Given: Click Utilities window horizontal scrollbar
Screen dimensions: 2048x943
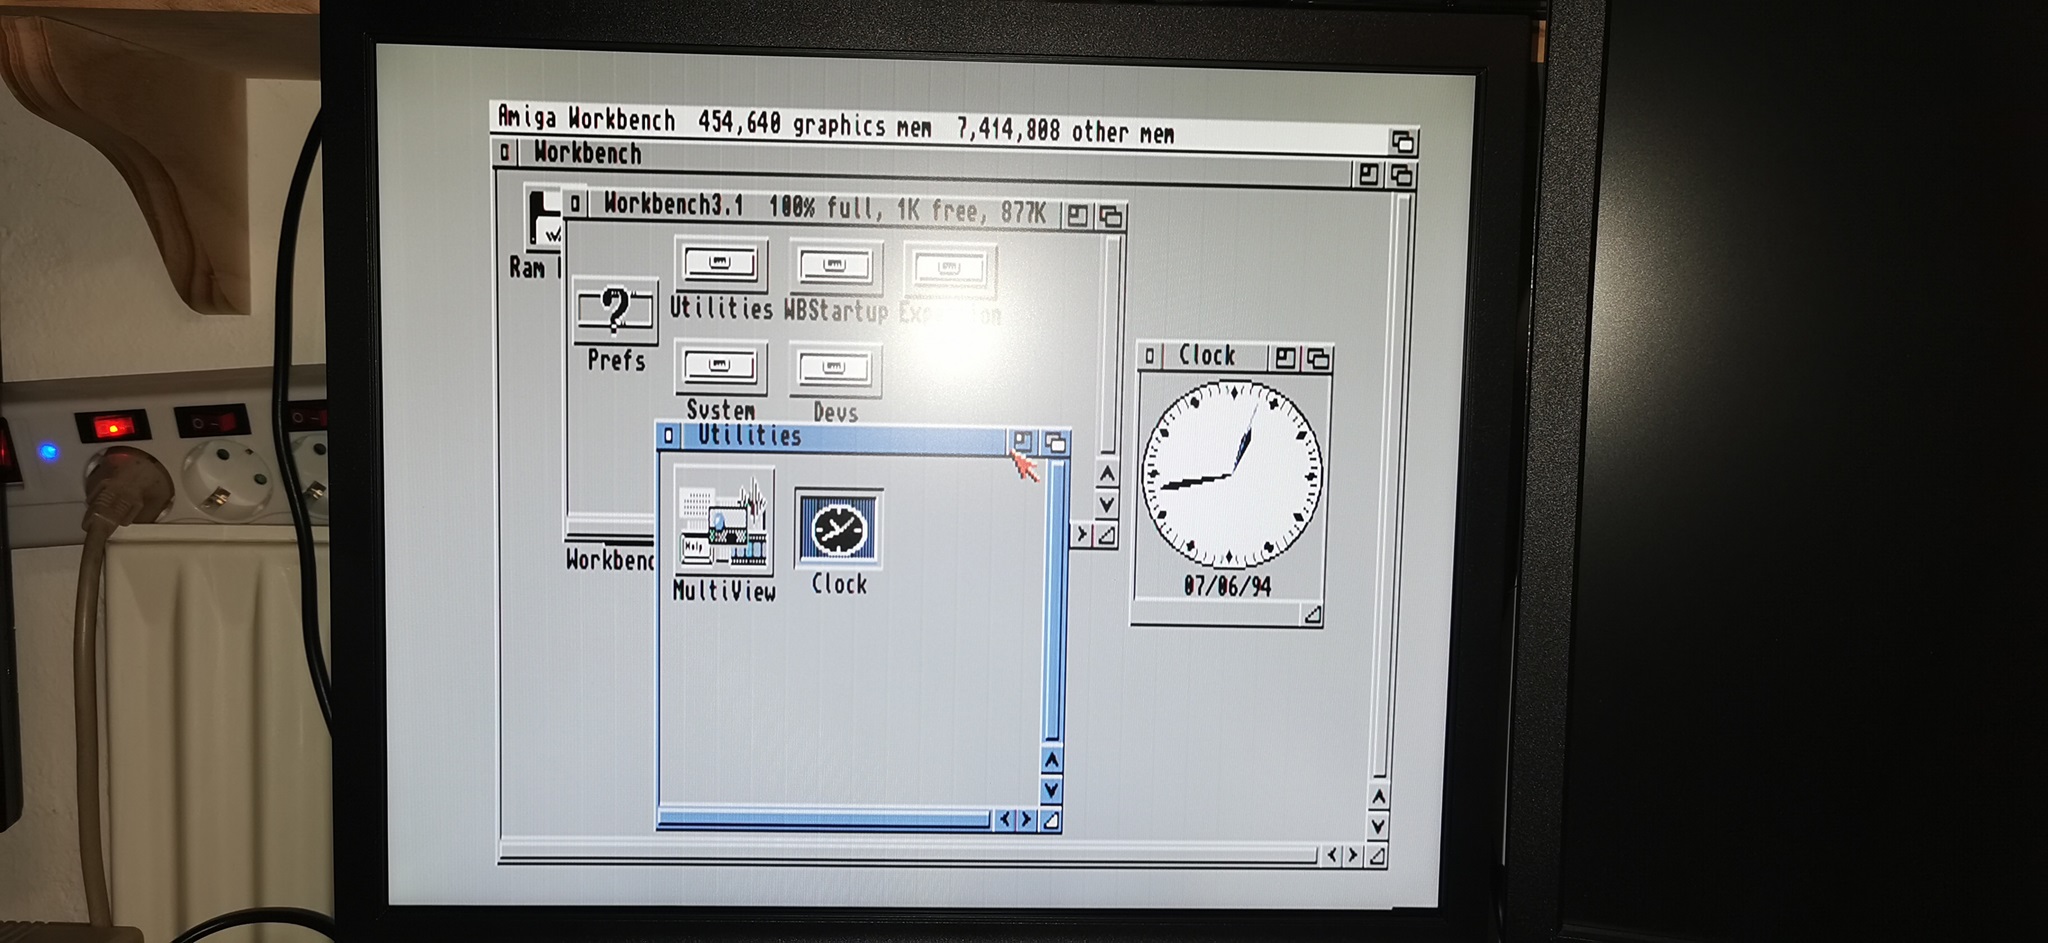Looking at the screenshot, I should (x=825, y=819).
